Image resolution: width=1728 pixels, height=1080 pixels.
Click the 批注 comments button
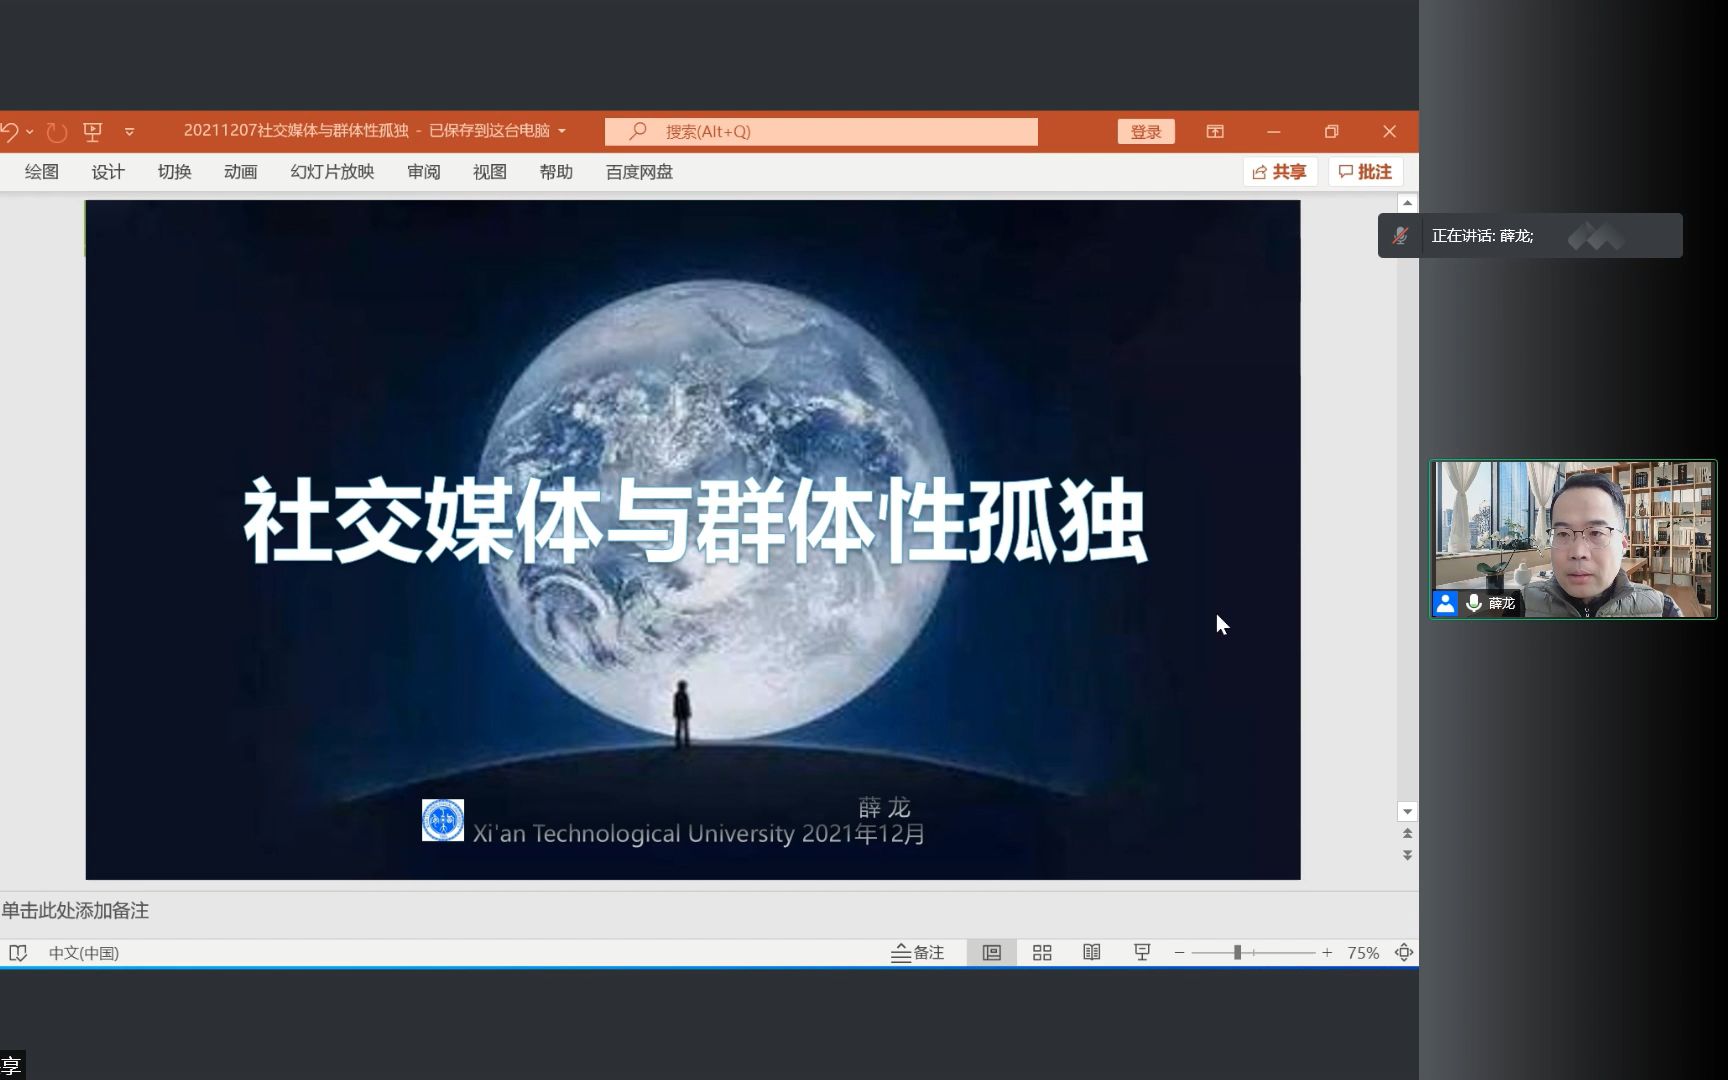[x=1365, y=172]
